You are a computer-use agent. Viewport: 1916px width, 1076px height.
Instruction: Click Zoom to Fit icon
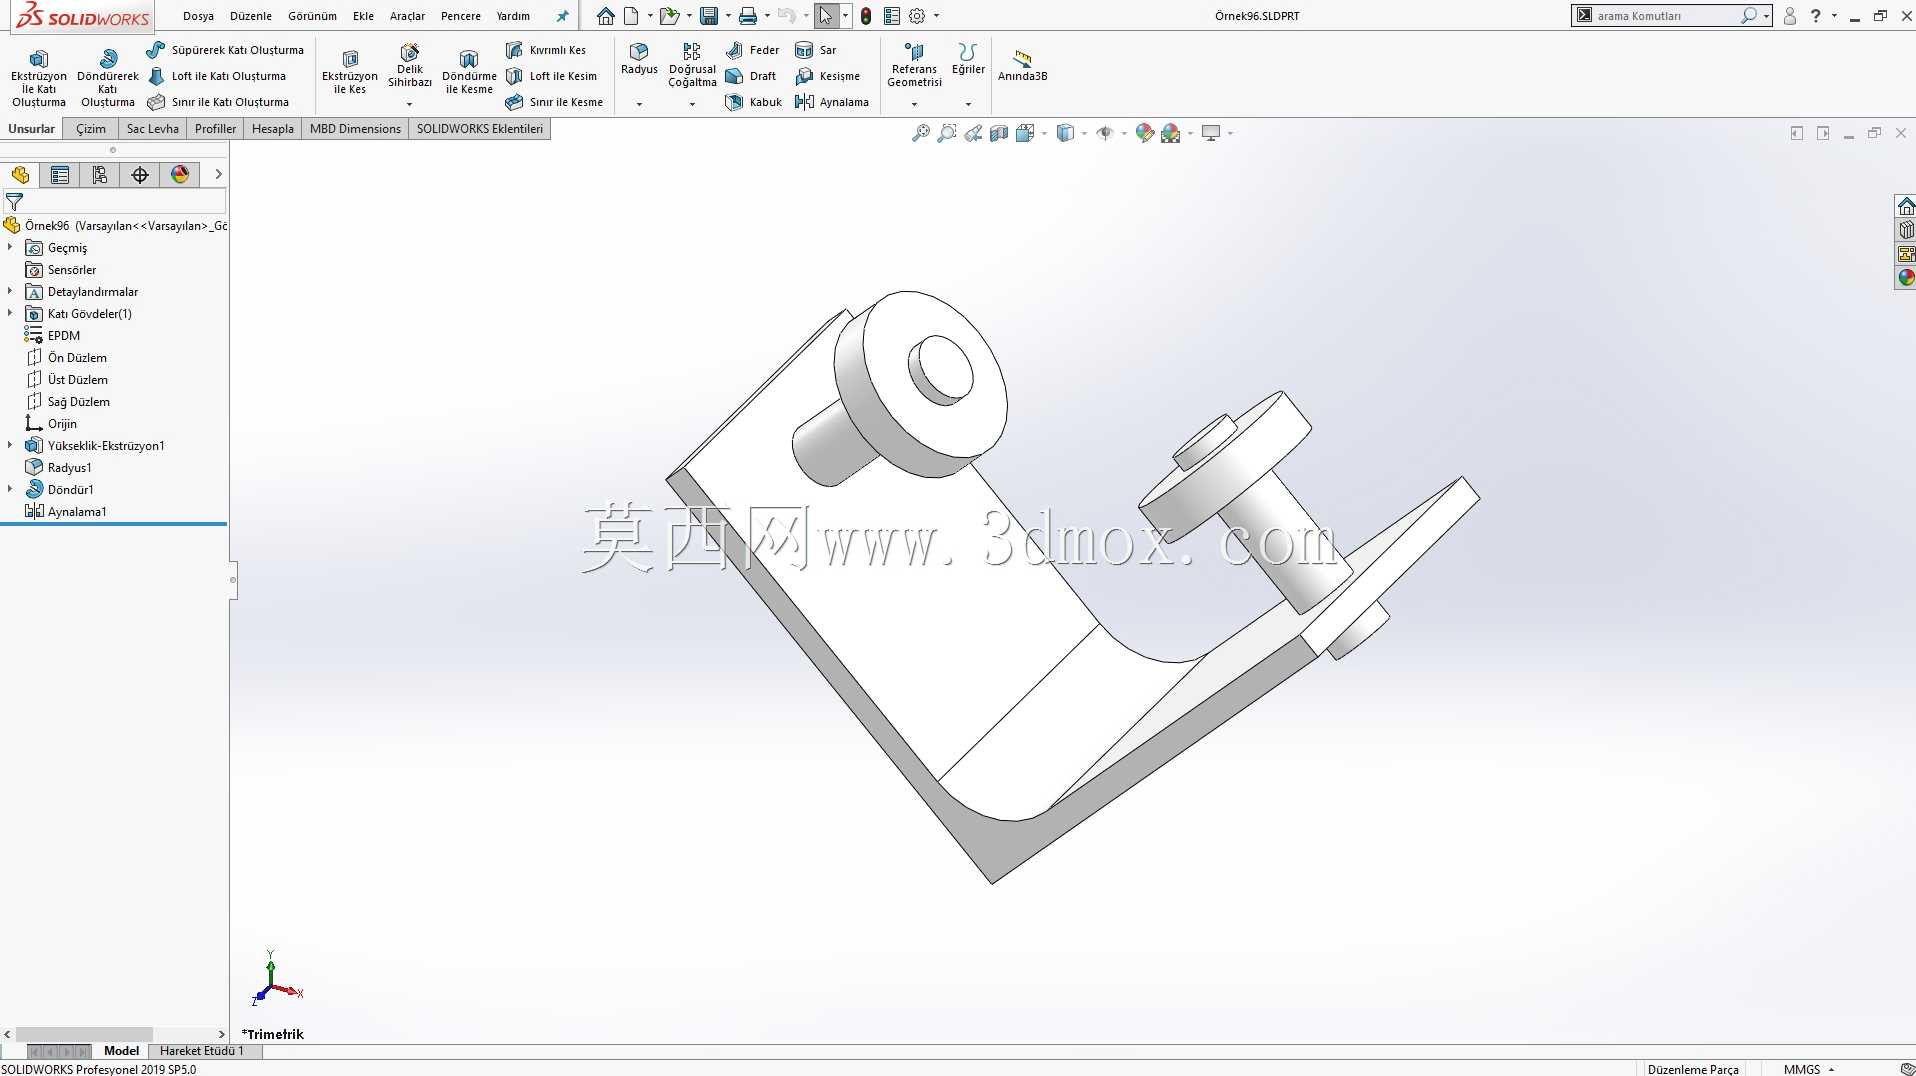(x=921, y=133)
